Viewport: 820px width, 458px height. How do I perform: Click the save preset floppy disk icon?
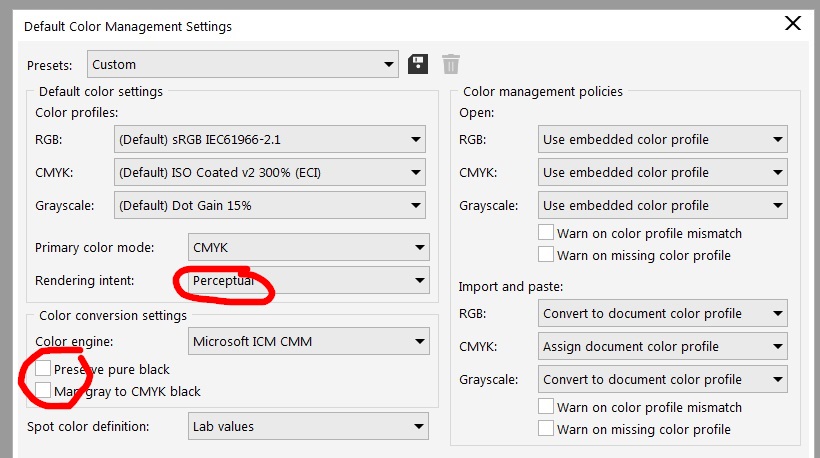[x=418, y=64]
